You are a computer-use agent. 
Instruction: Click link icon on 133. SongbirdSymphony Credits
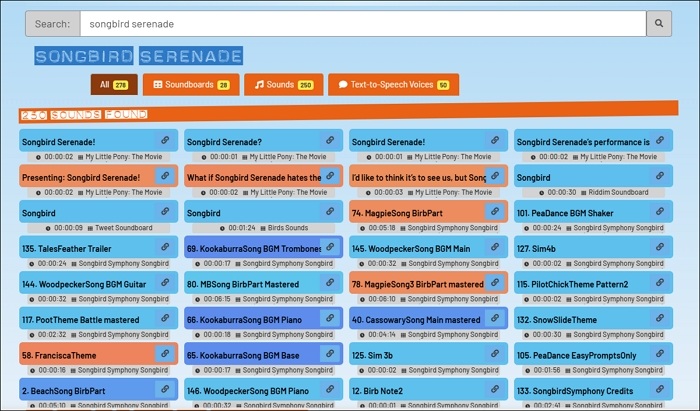click(x=660, y=389)
